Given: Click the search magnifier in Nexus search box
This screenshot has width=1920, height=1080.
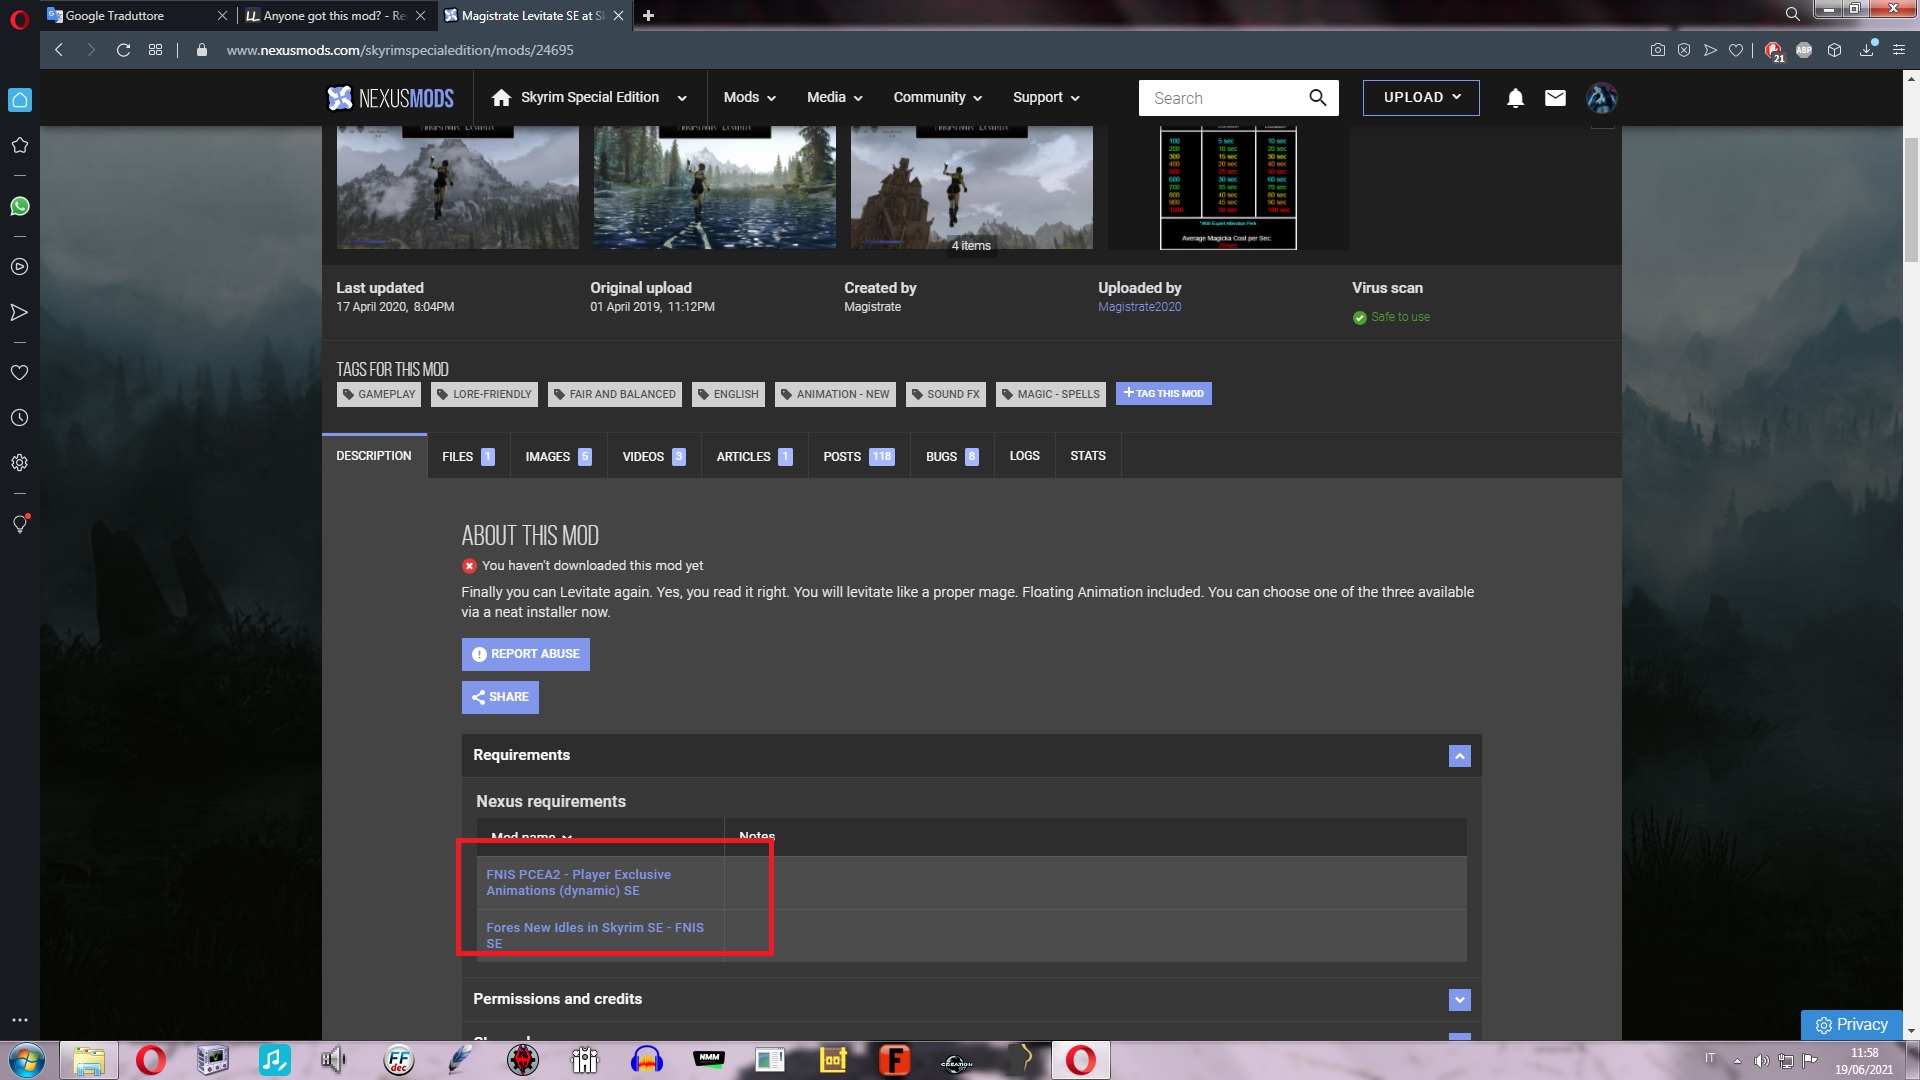Looking at the screenshot, I should [1318, 98].
